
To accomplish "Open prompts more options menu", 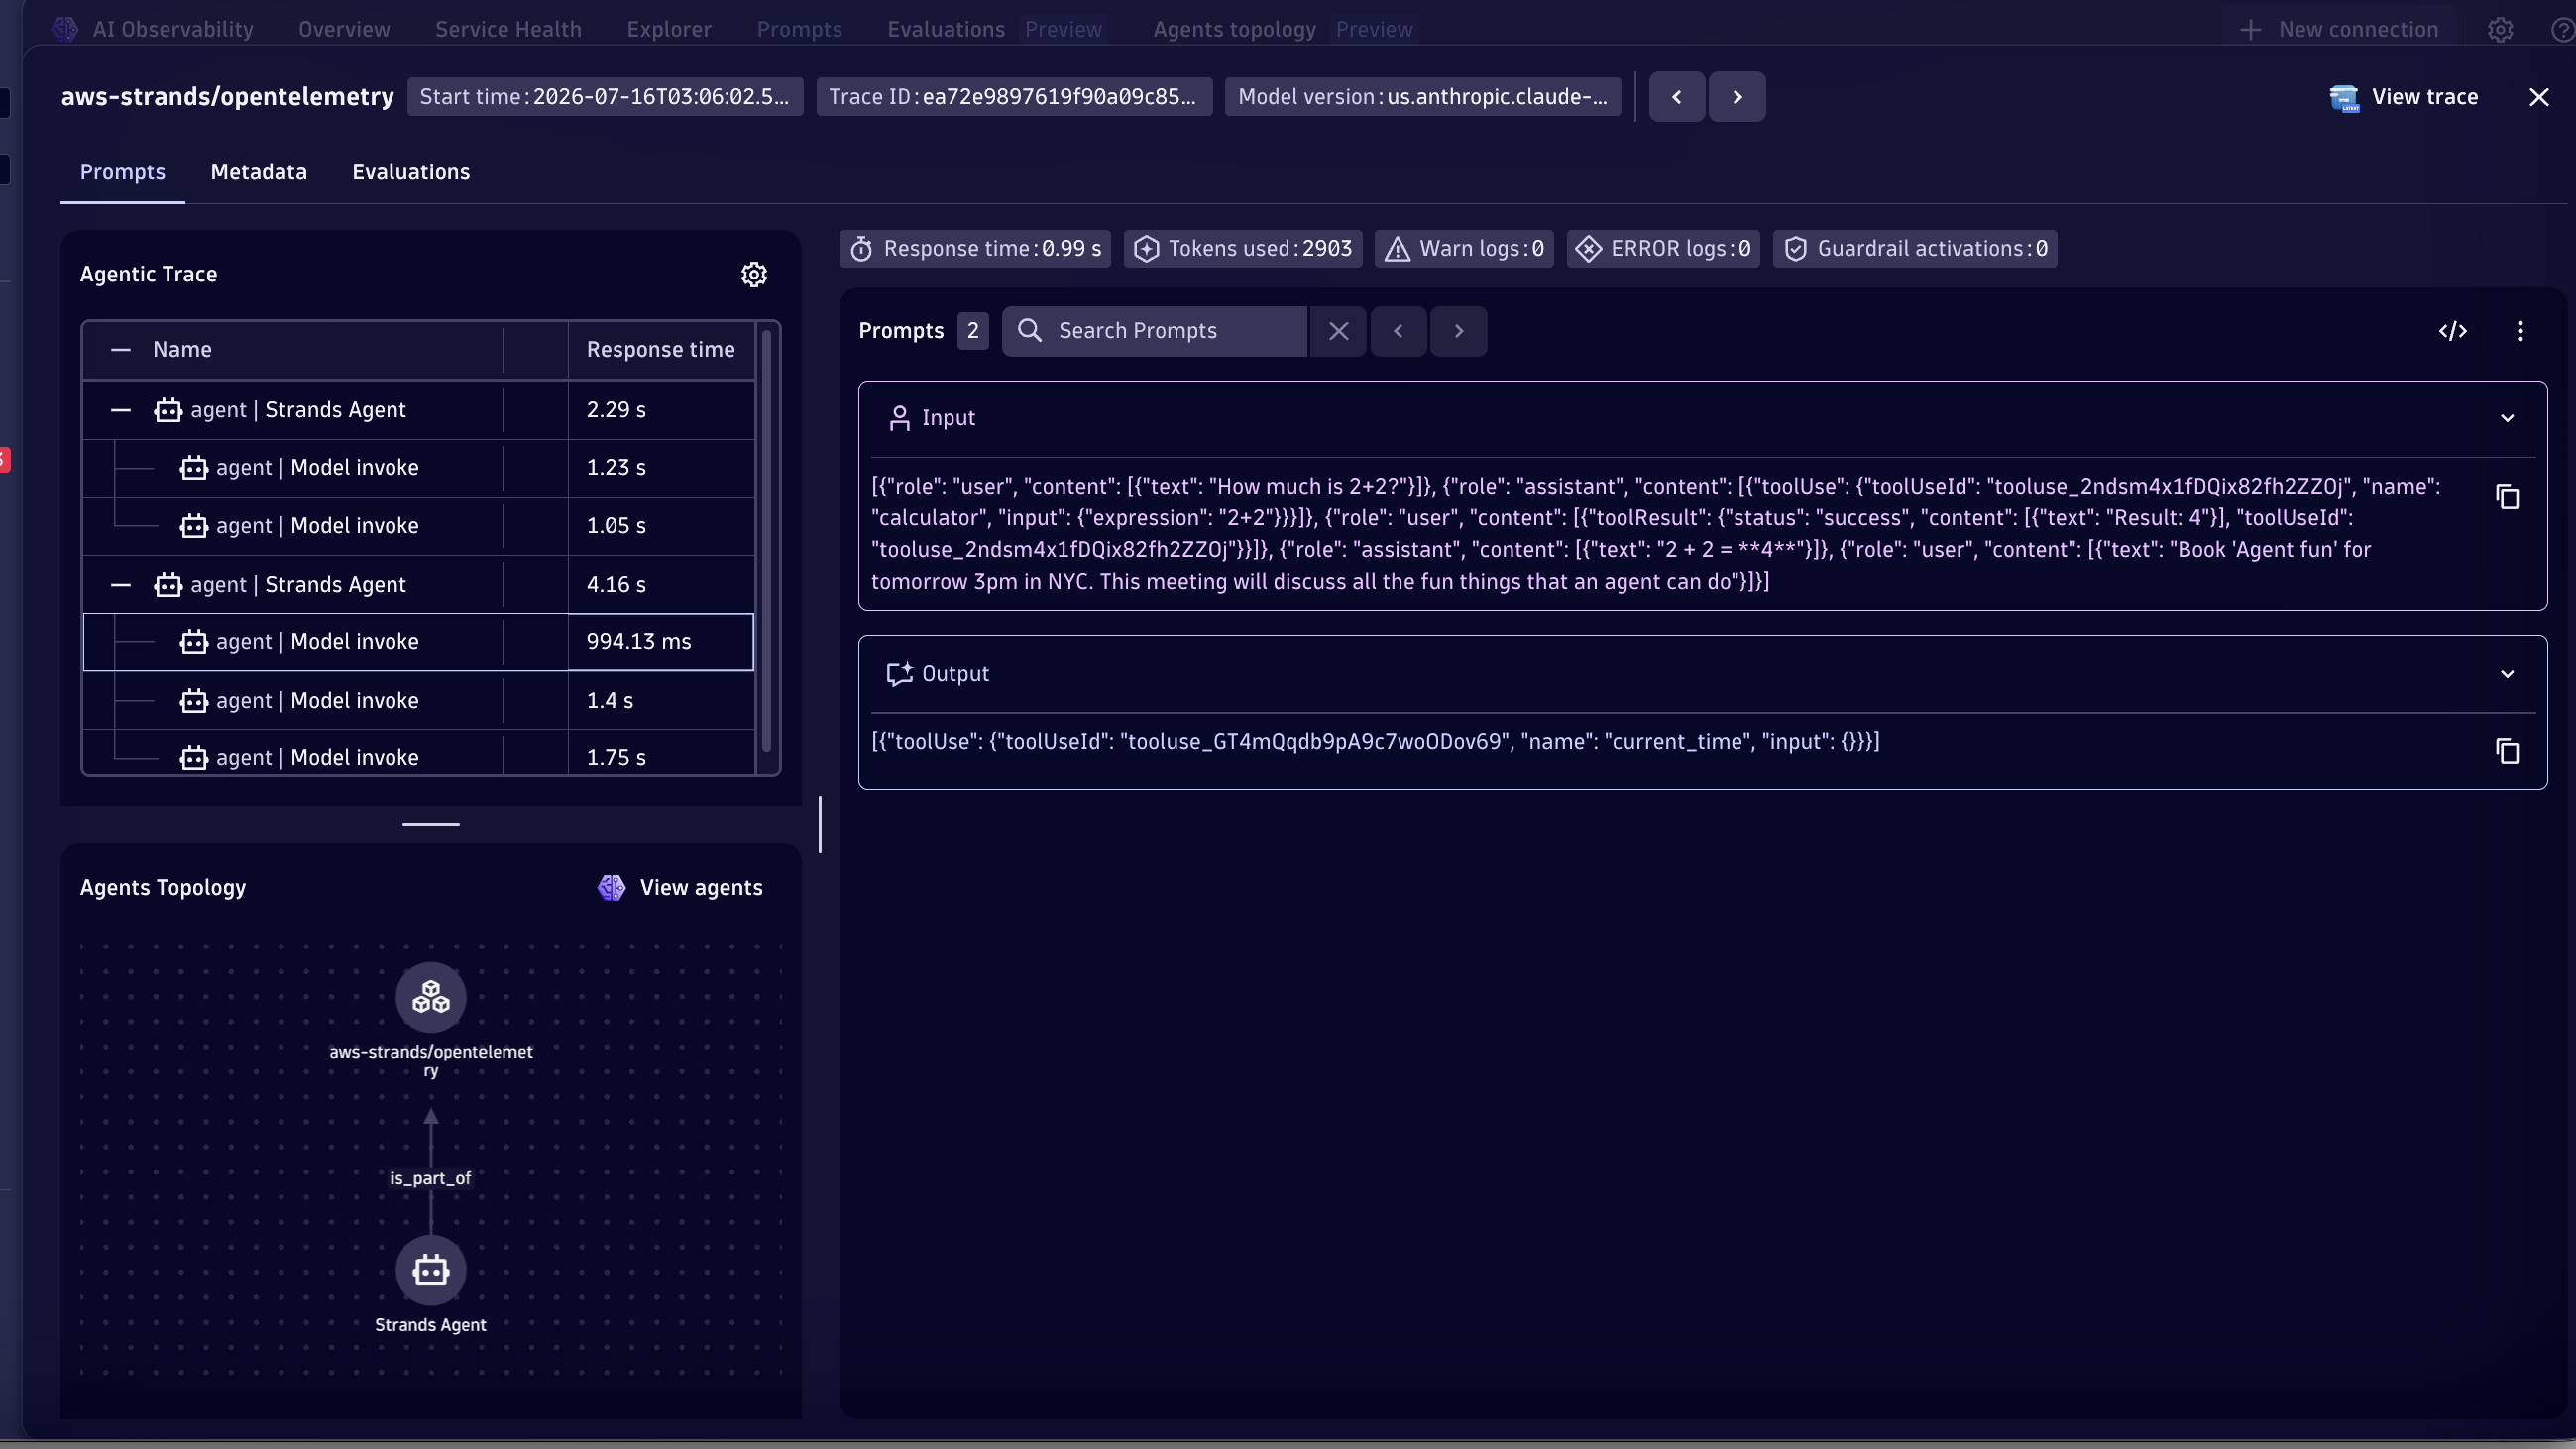I will click(x=2520, y=331).
